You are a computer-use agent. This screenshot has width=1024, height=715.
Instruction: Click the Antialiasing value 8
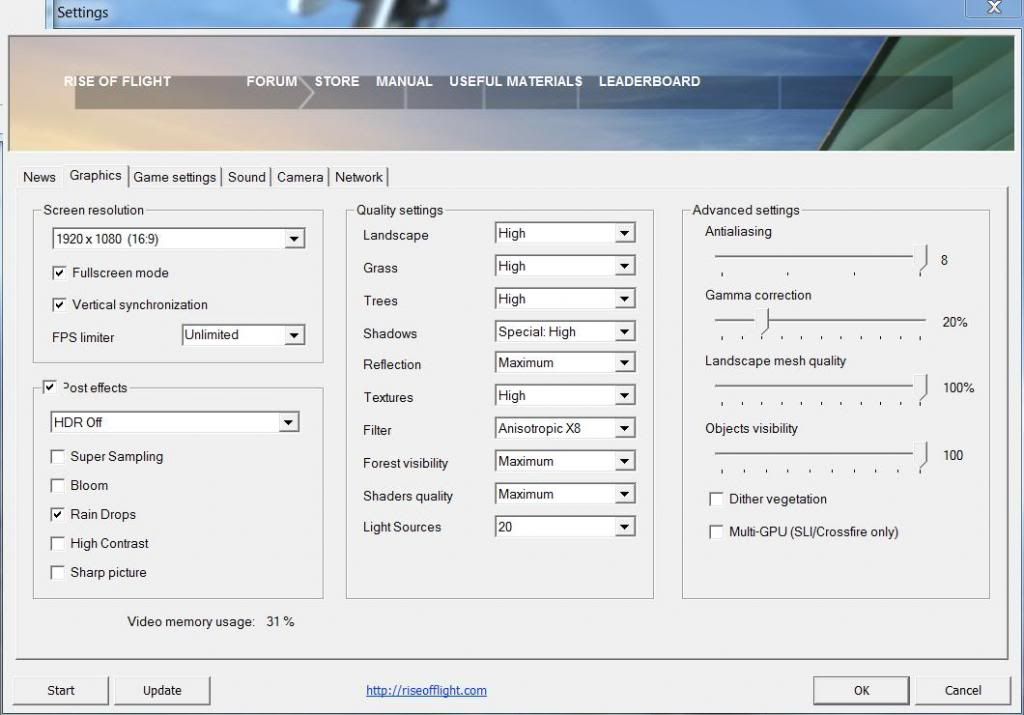[944, 260]
